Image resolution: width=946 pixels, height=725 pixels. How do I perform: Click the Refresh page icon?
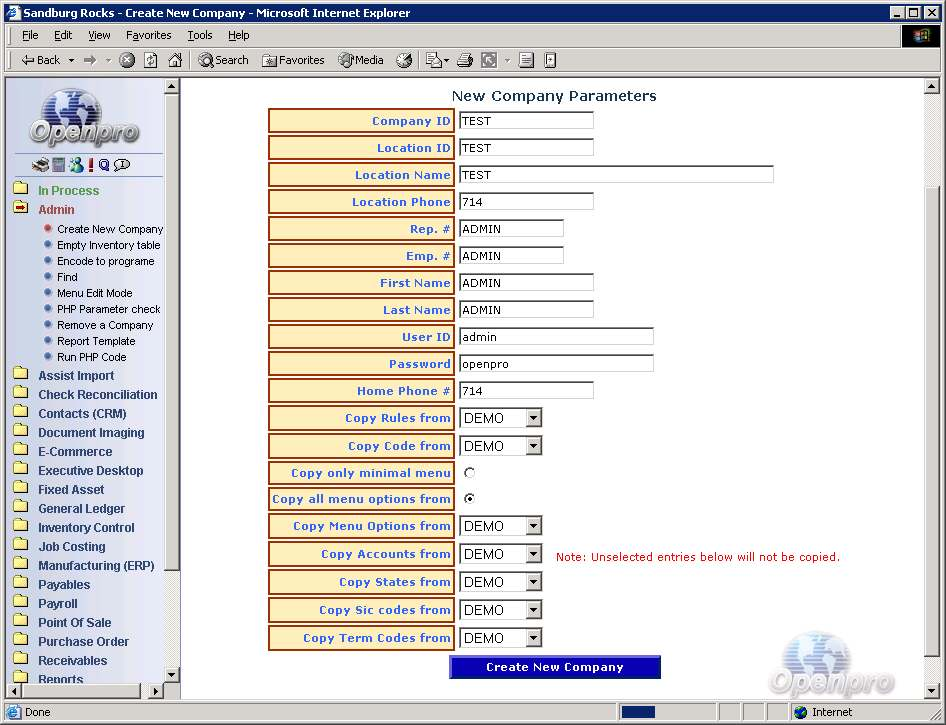tap(151, 60)
